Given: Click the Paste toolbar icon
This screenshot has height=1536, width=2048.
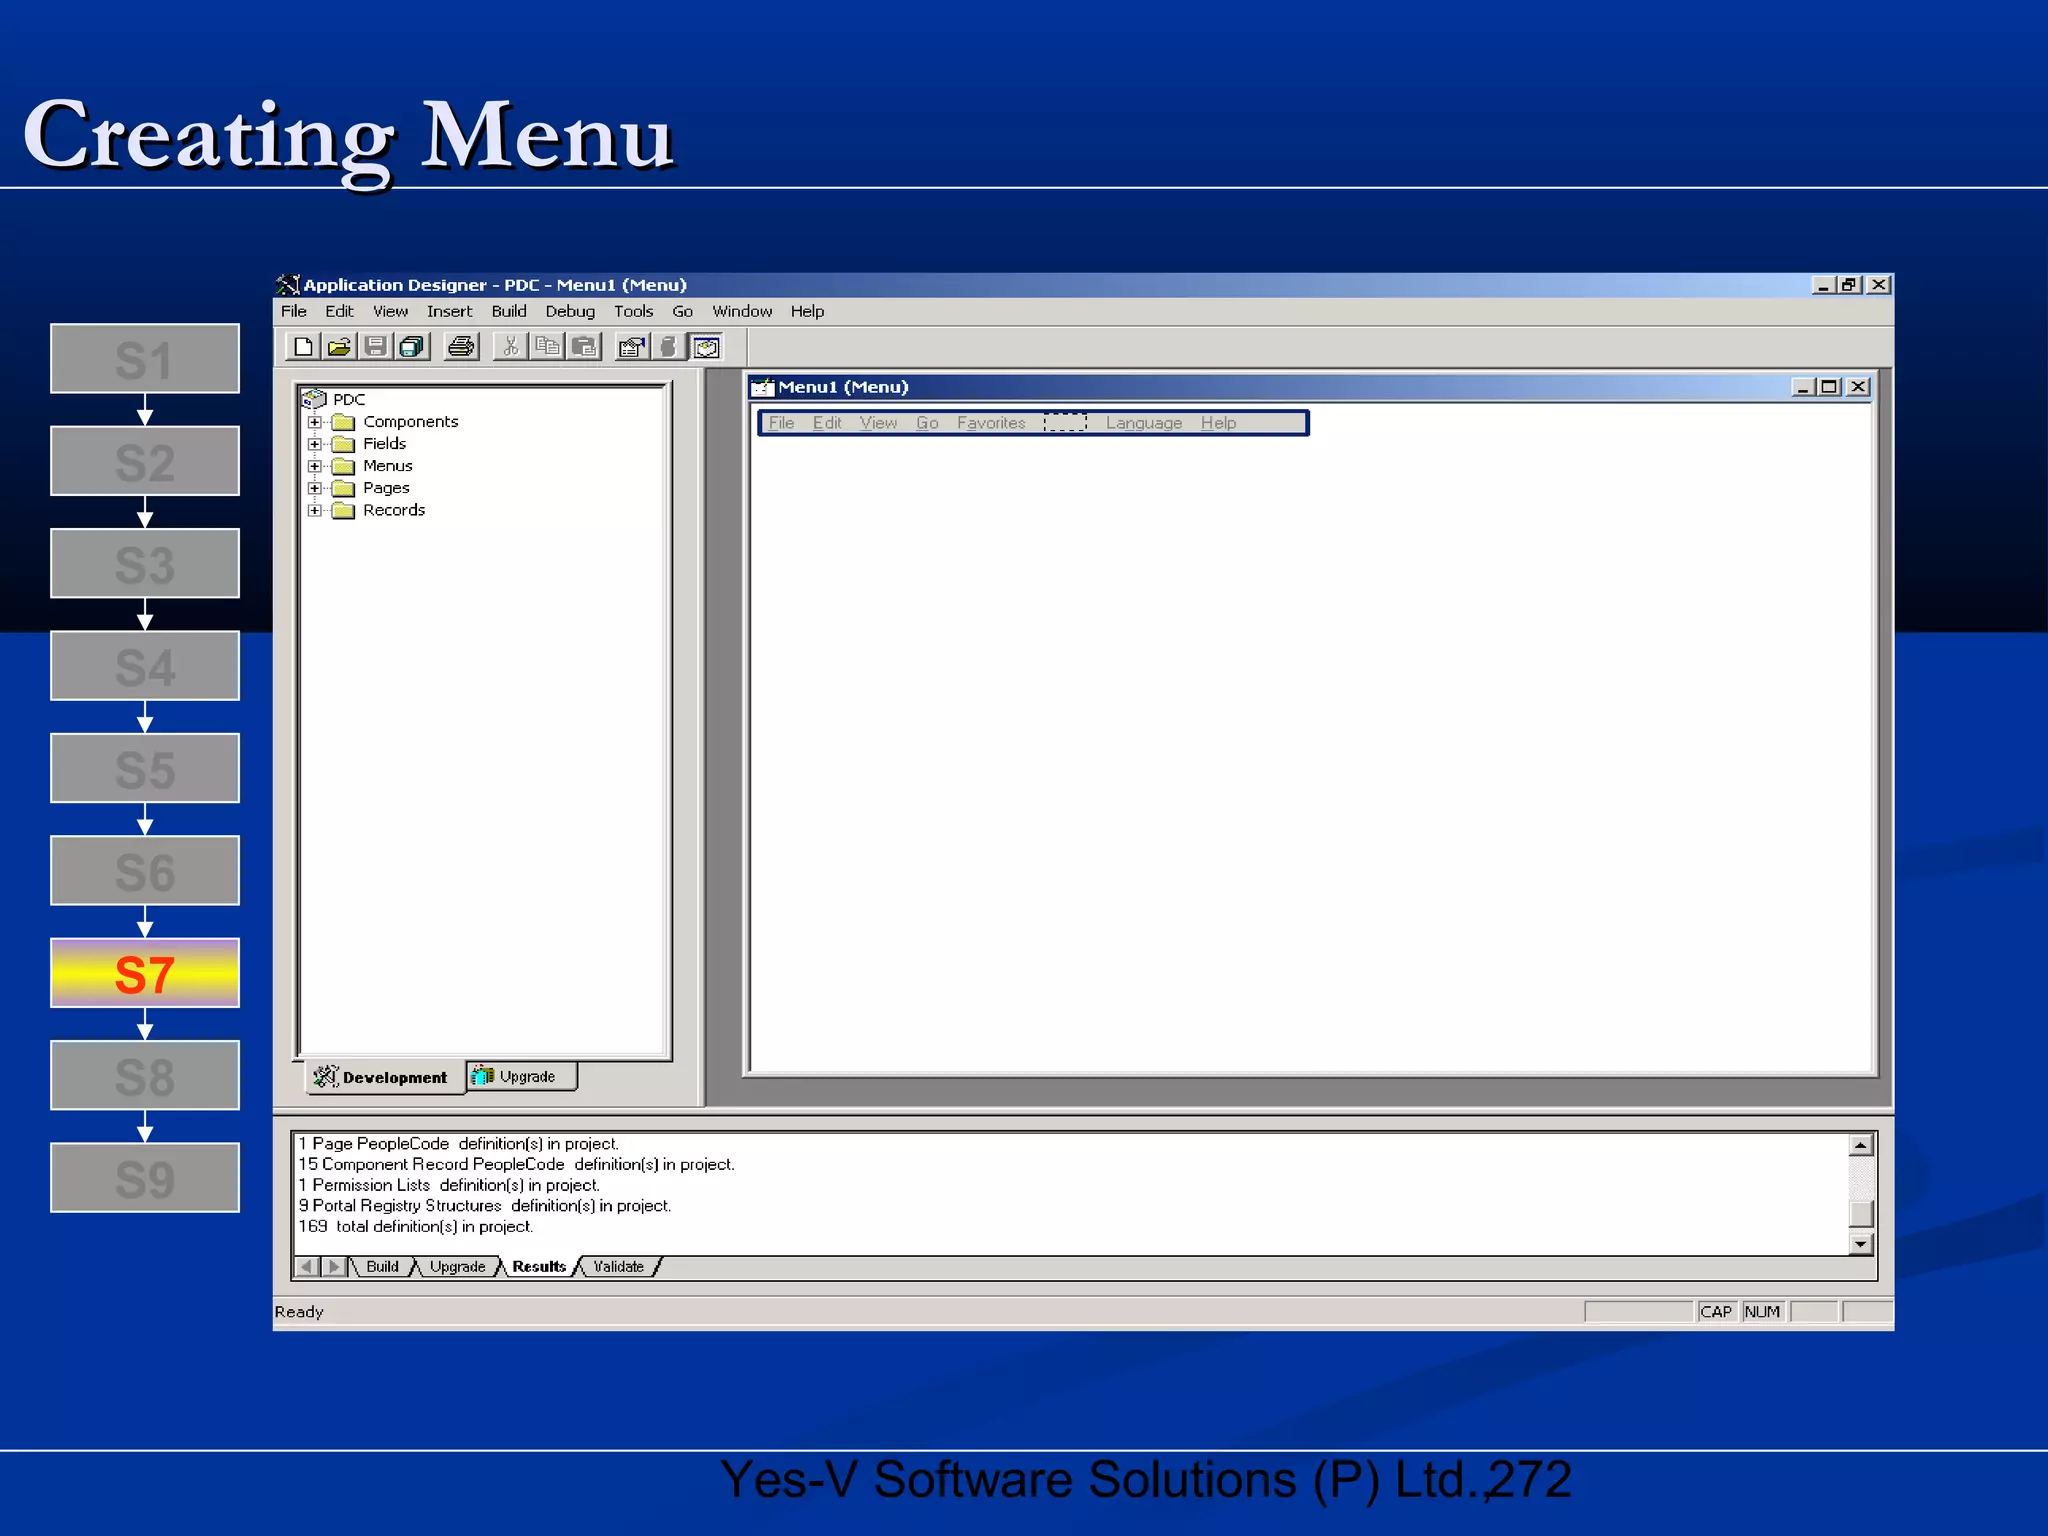Looking at the screenshot, I should (584, 347).
